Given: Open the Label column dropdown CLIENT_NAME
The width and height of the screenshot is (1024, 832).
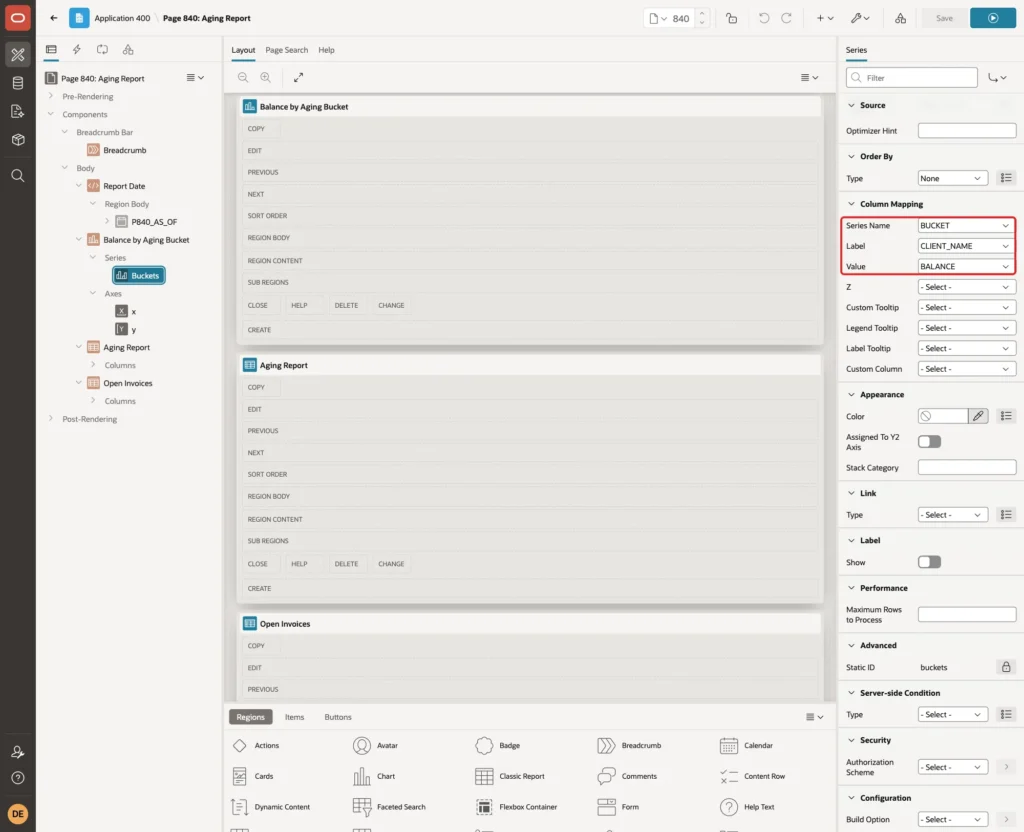Looking at the screenshot, I should point(967,246).
